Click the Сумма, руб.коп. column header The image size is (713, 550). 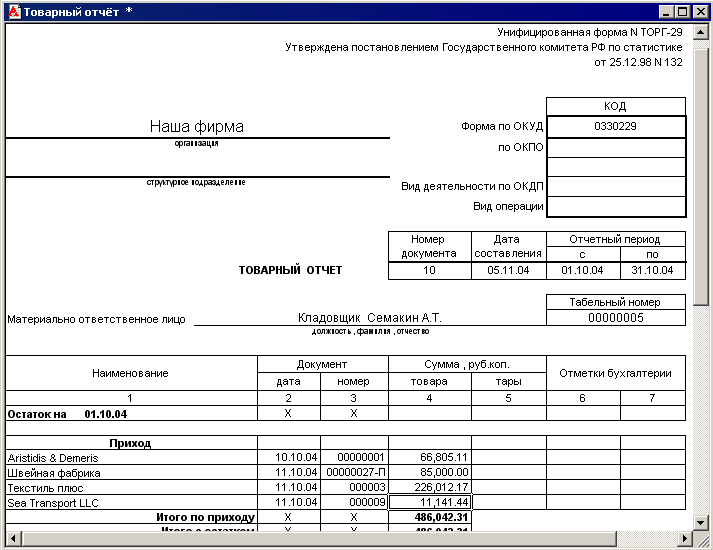(x=467, y=364)
